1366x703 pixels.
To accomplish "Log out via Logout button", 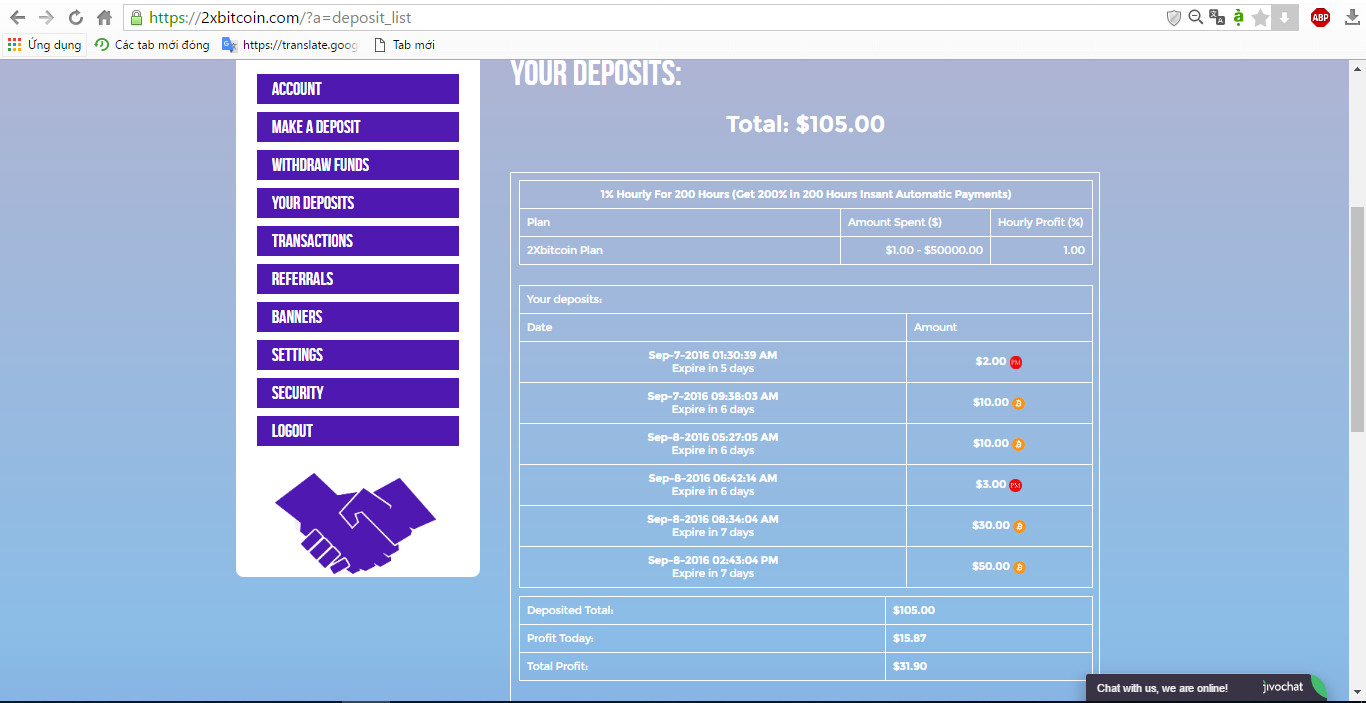I will coord(358,431).
